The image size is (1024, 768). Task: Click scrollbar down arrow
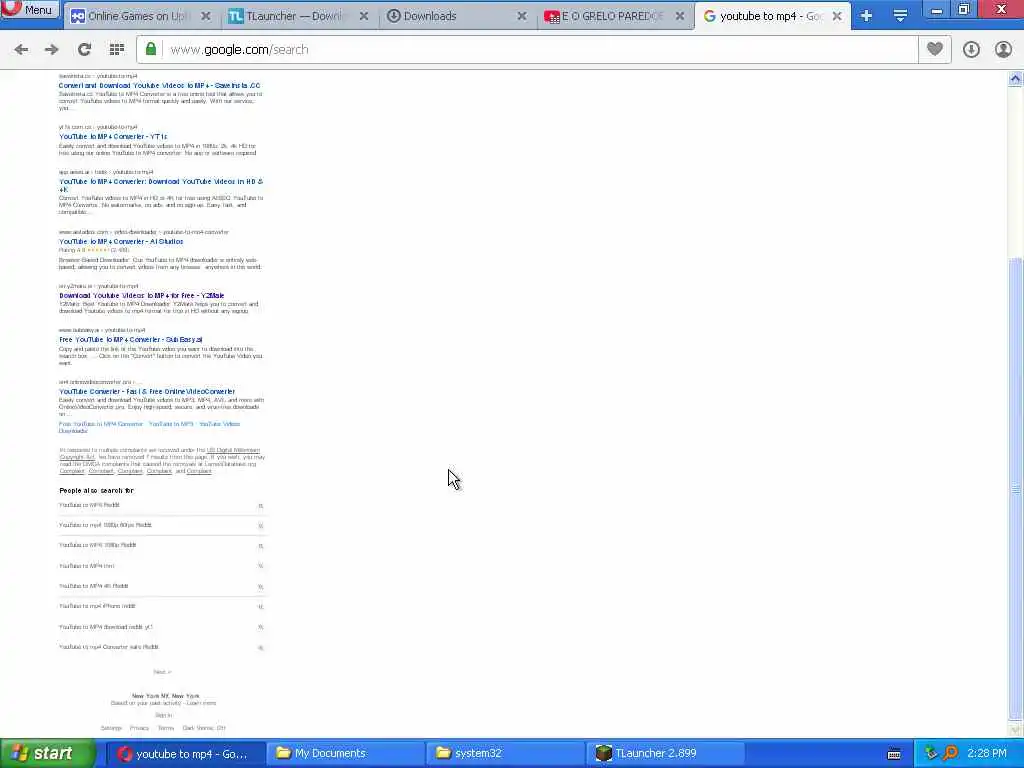(x=1015, y=729)
